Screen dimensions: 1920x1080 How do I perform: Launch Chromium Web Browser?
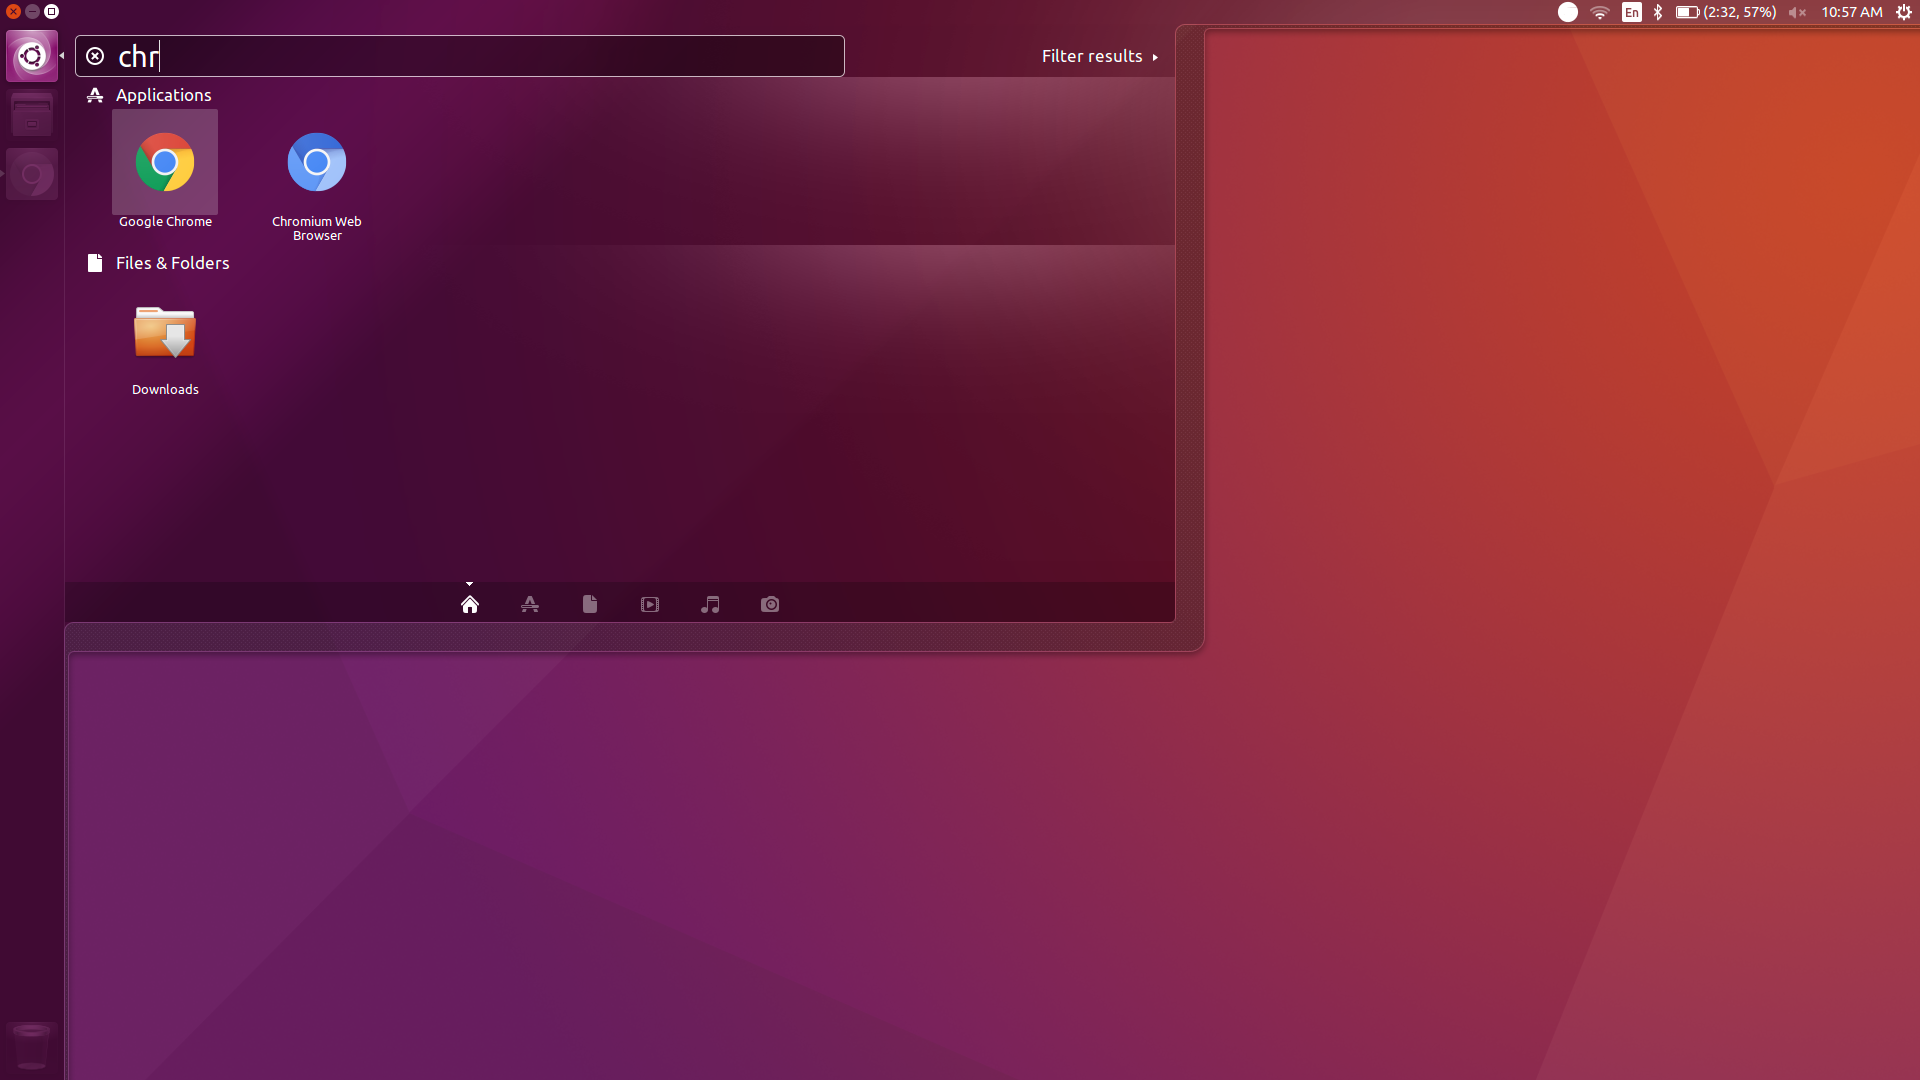point(316,163)
